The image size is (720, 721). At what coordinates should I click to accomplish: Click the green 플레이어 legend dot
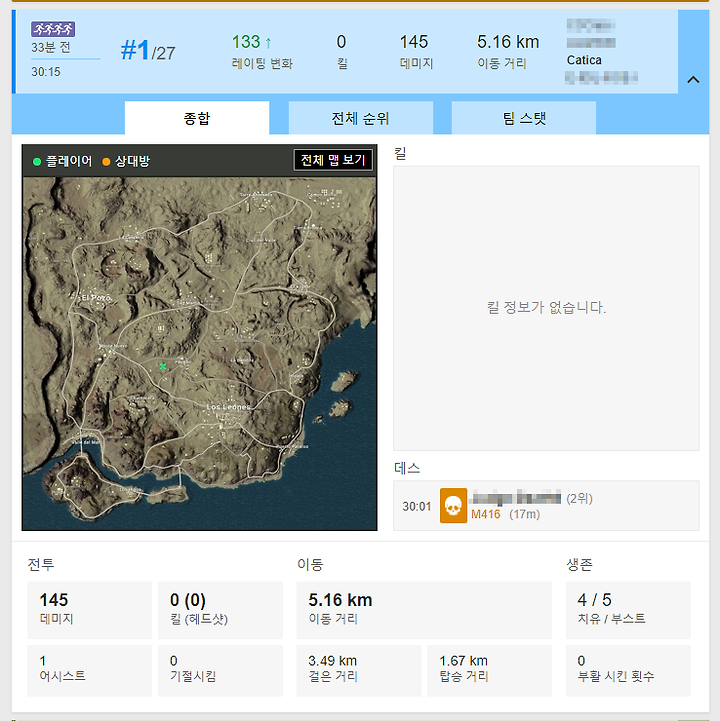[x=37, y=161]
